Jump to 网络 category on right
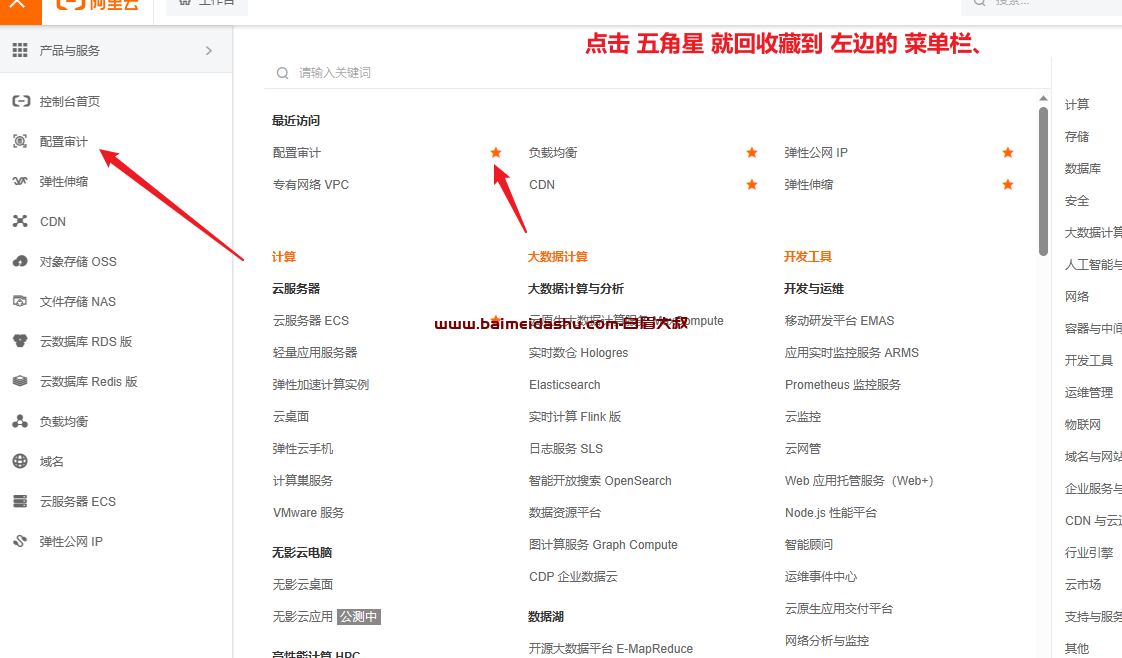Viewport: 1122px width, 658px height. point(1077,297)
